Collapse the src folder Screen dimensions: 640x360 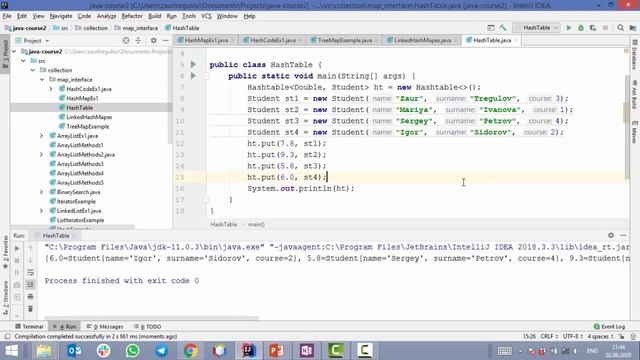coord(24,61)
